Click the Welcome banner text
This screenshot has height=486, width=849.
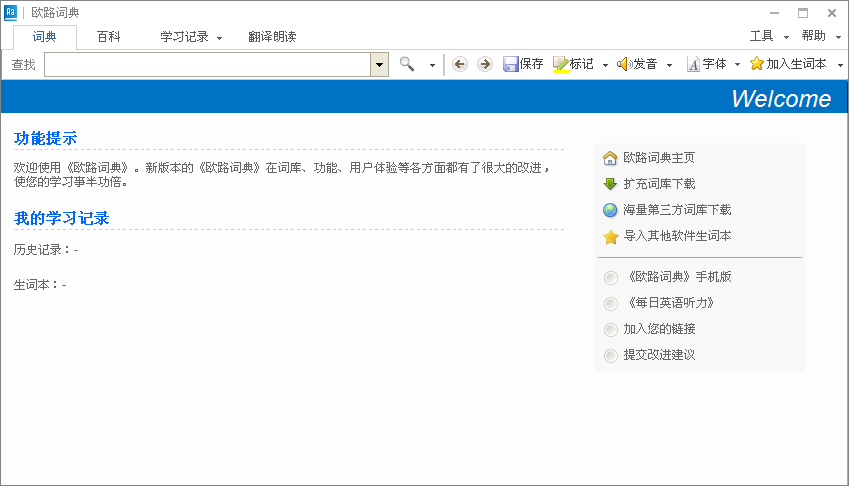pos(781,98)
